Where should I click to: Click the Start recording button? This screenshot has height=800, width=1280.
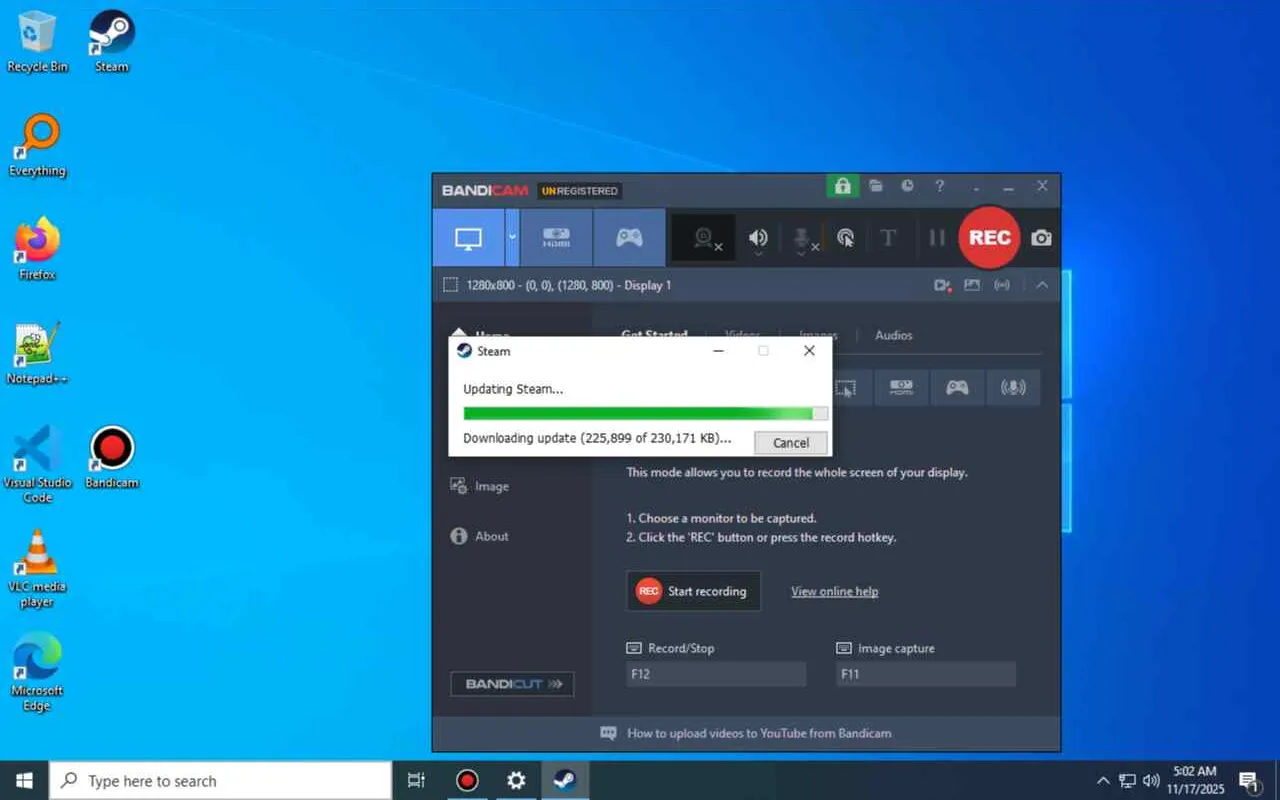[x=693, y=591]
